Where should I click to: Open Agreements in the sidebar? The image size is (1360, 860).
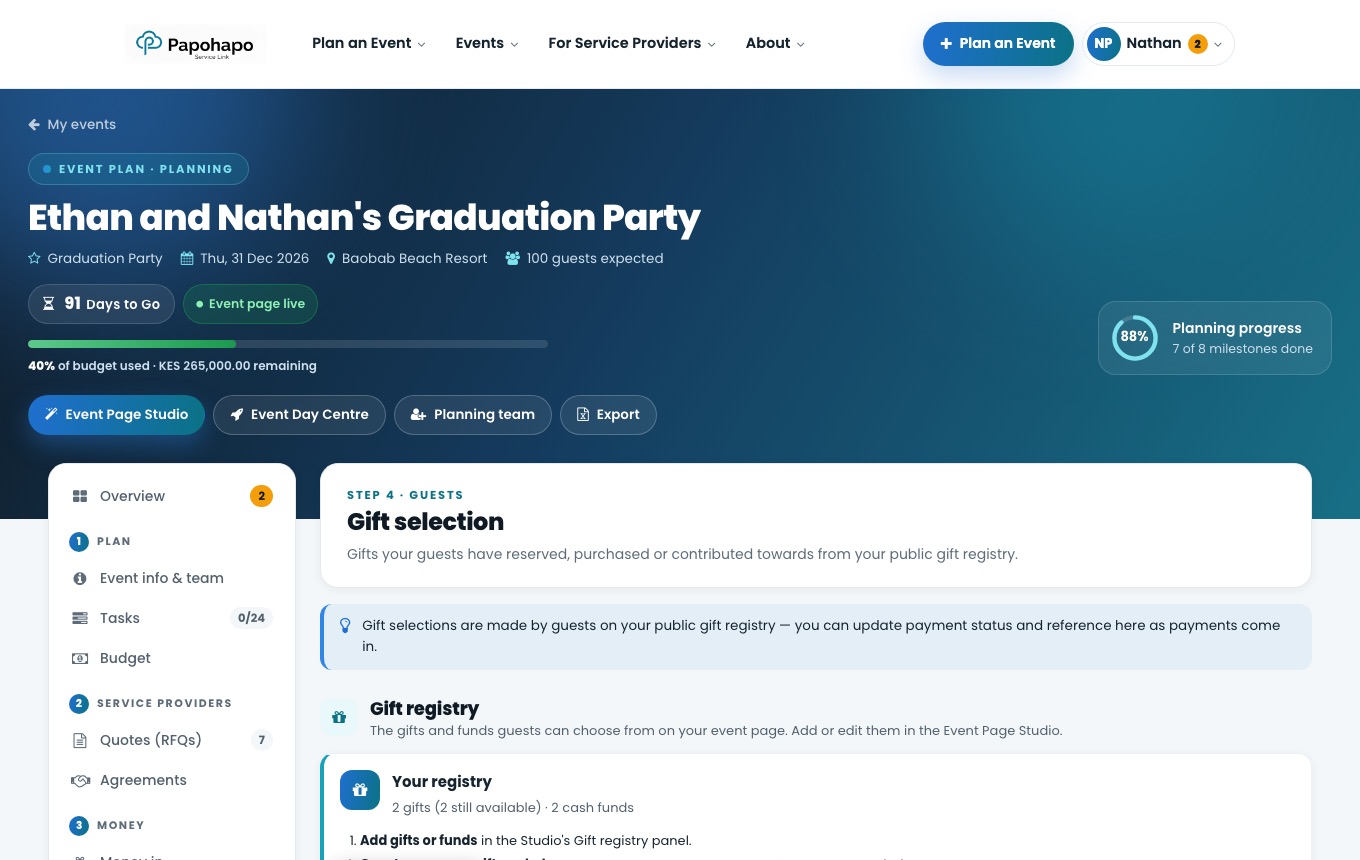click(172, 780)
